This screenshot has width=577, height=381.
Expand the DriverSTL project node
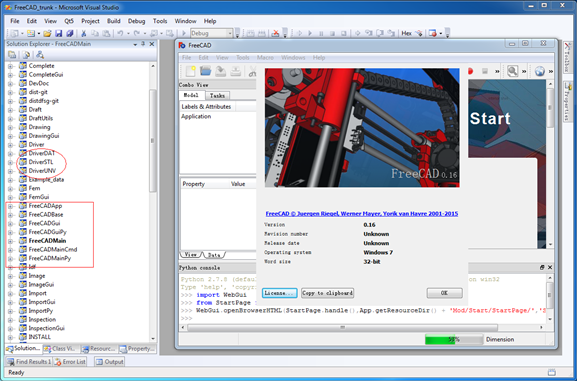coord(10,162)
